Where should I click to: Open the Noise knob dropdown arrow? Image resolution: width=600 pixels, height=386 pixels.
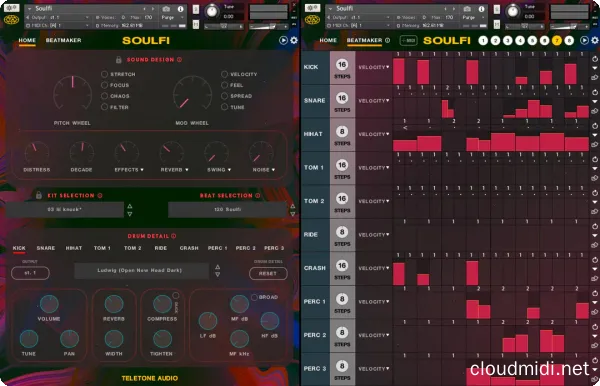click(274, 170)
